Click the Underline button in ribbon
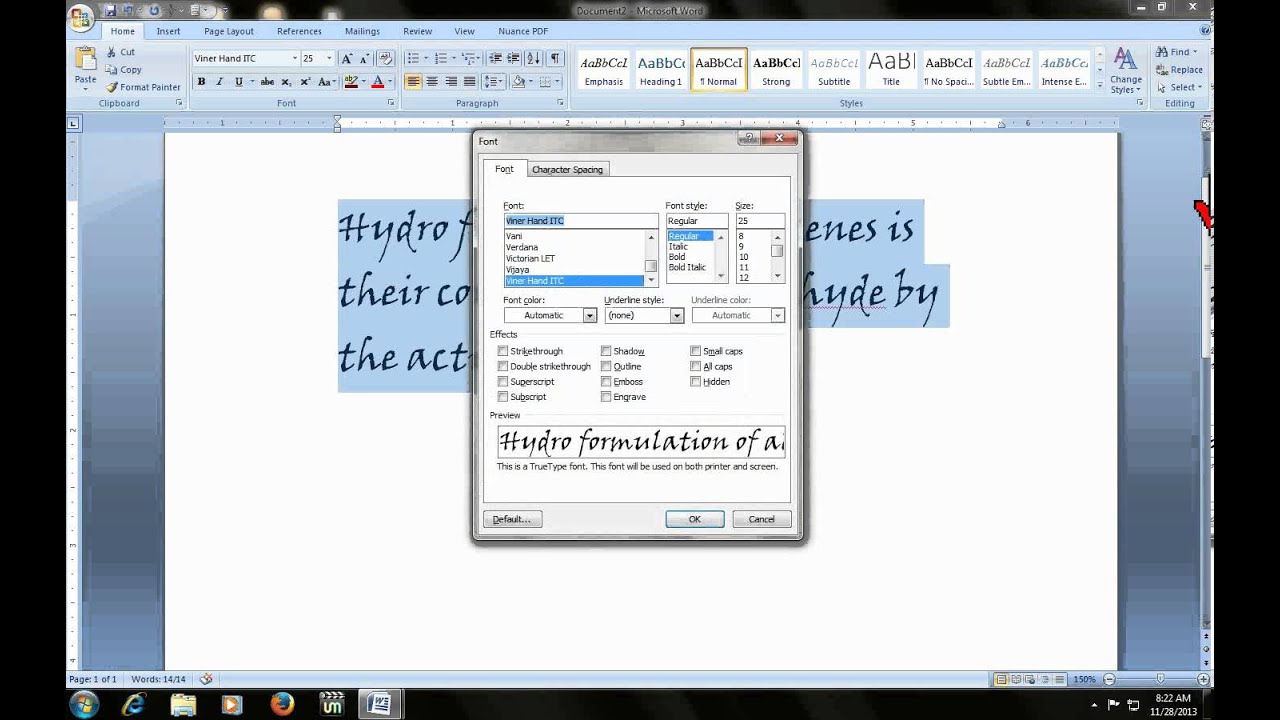Screen dimensions: 1280x720 238,82
